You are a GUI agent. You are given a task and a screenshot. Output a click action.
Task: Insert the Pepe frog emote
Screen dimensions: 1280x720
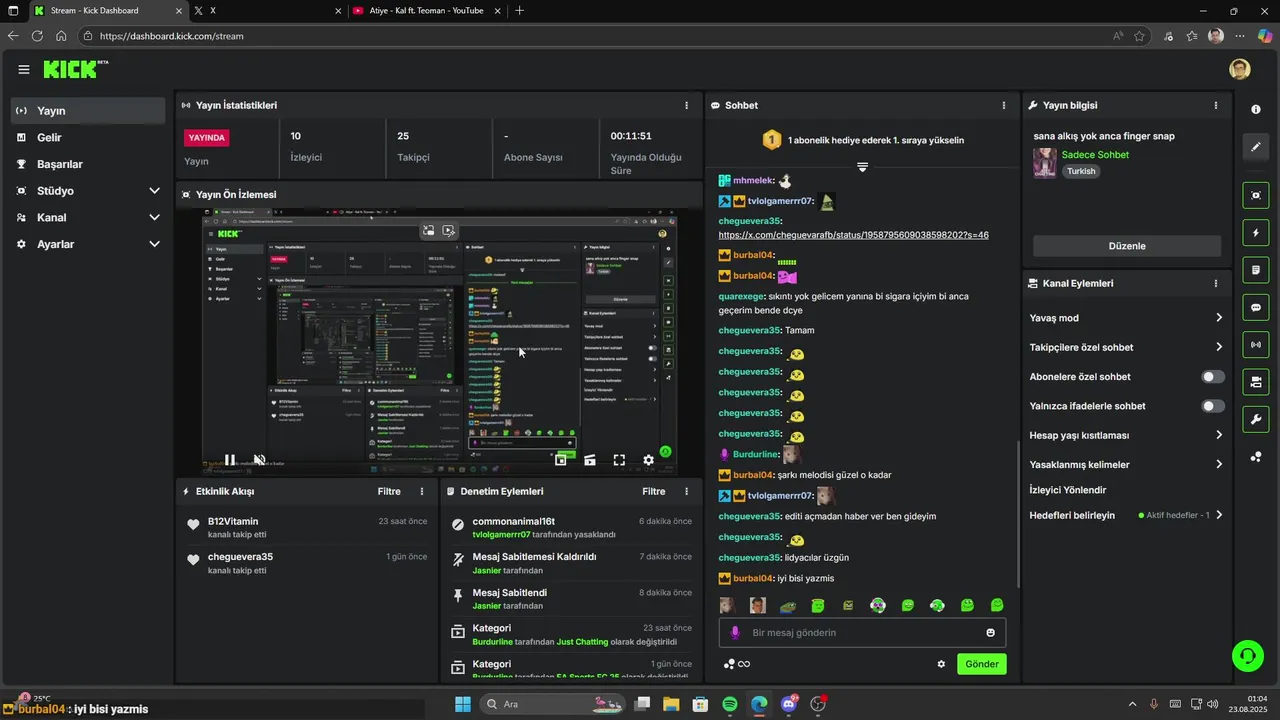tap(788, 605)
